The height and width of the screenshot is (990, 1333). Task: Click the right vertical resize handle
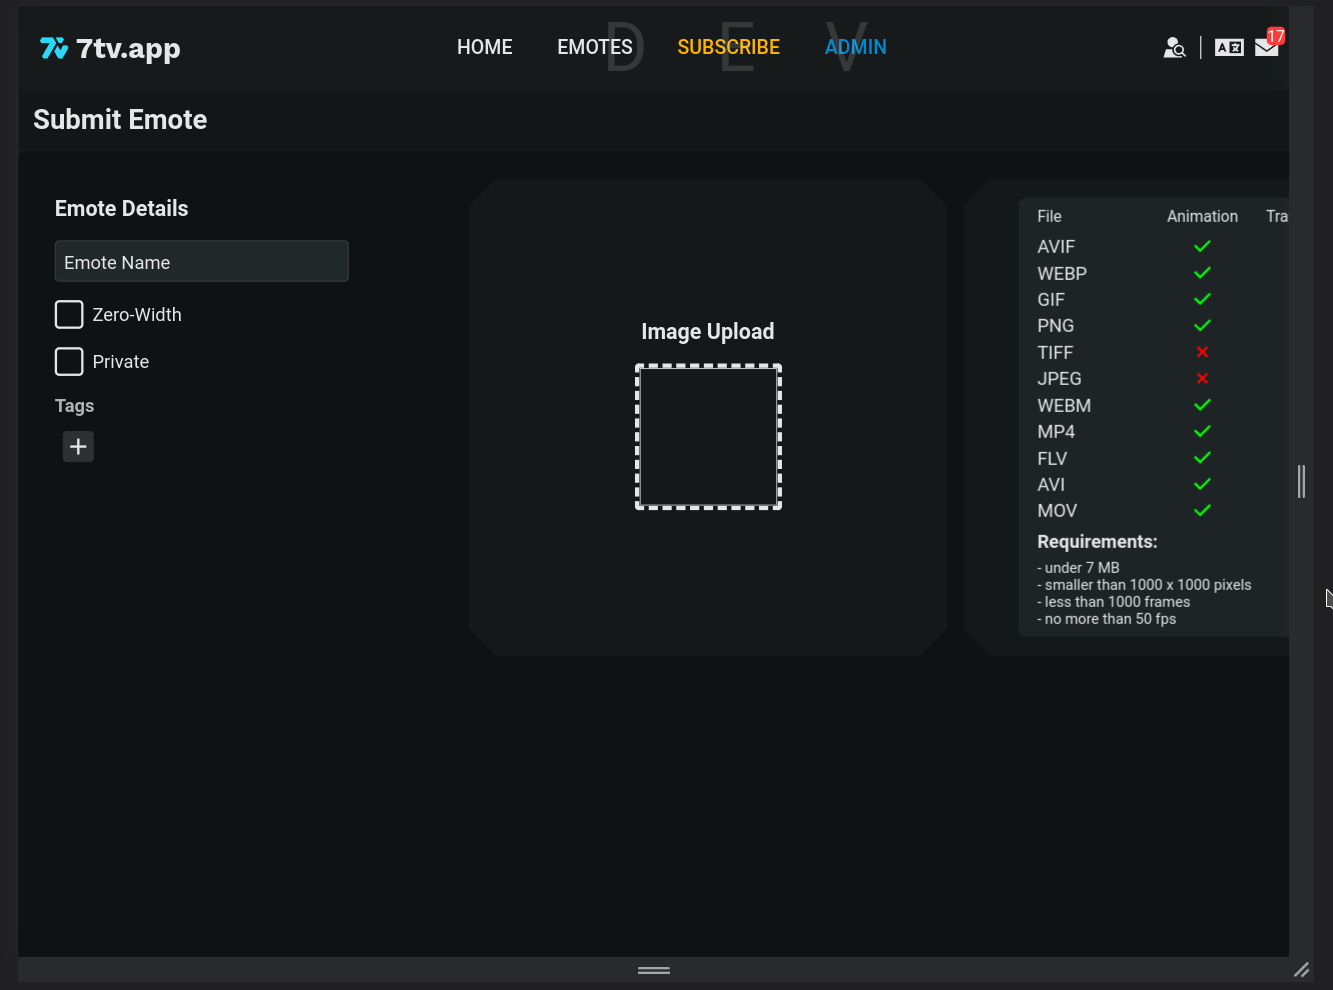(1301, 481)
